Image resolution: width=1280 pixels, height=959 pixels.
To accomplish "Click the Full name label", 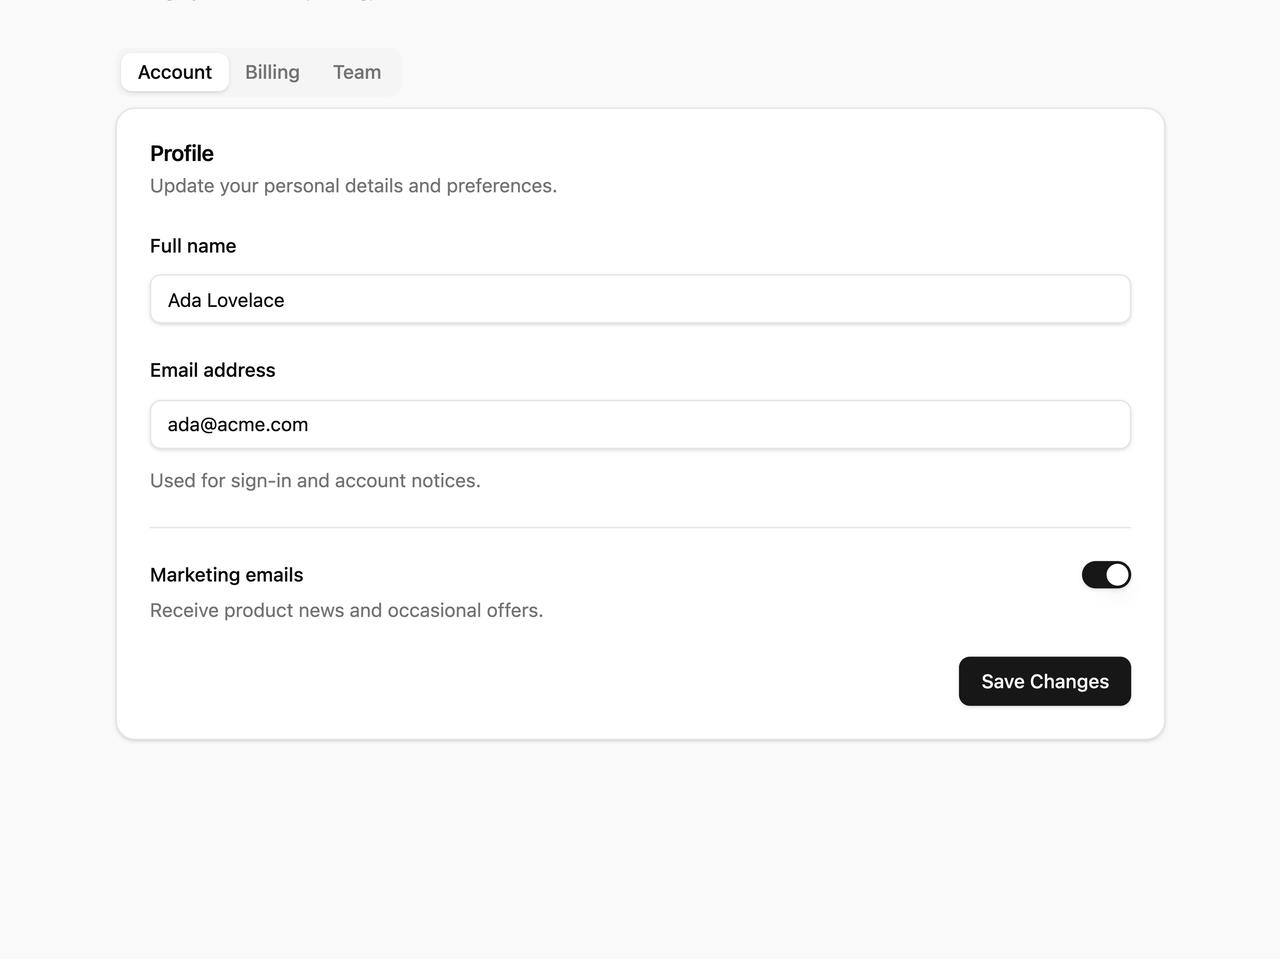I will tap(193, 246).
